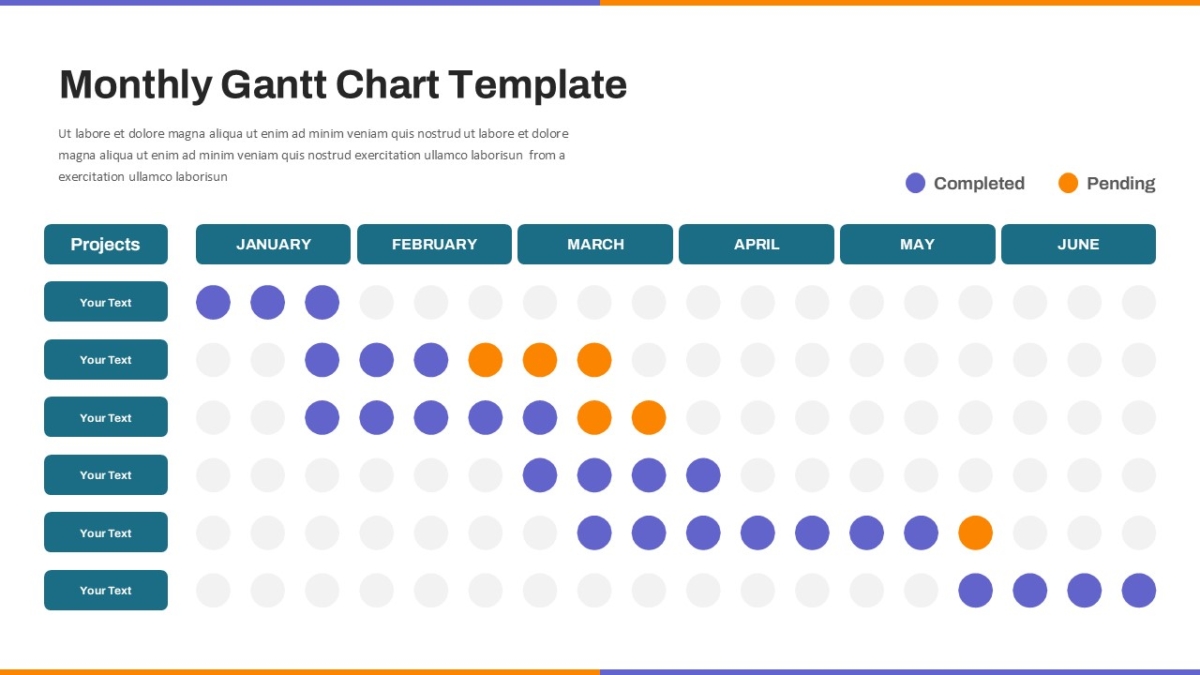Screen dimensions: 1200x675
Task: Click the last orange dot in third row
Action: coord(648,418)
